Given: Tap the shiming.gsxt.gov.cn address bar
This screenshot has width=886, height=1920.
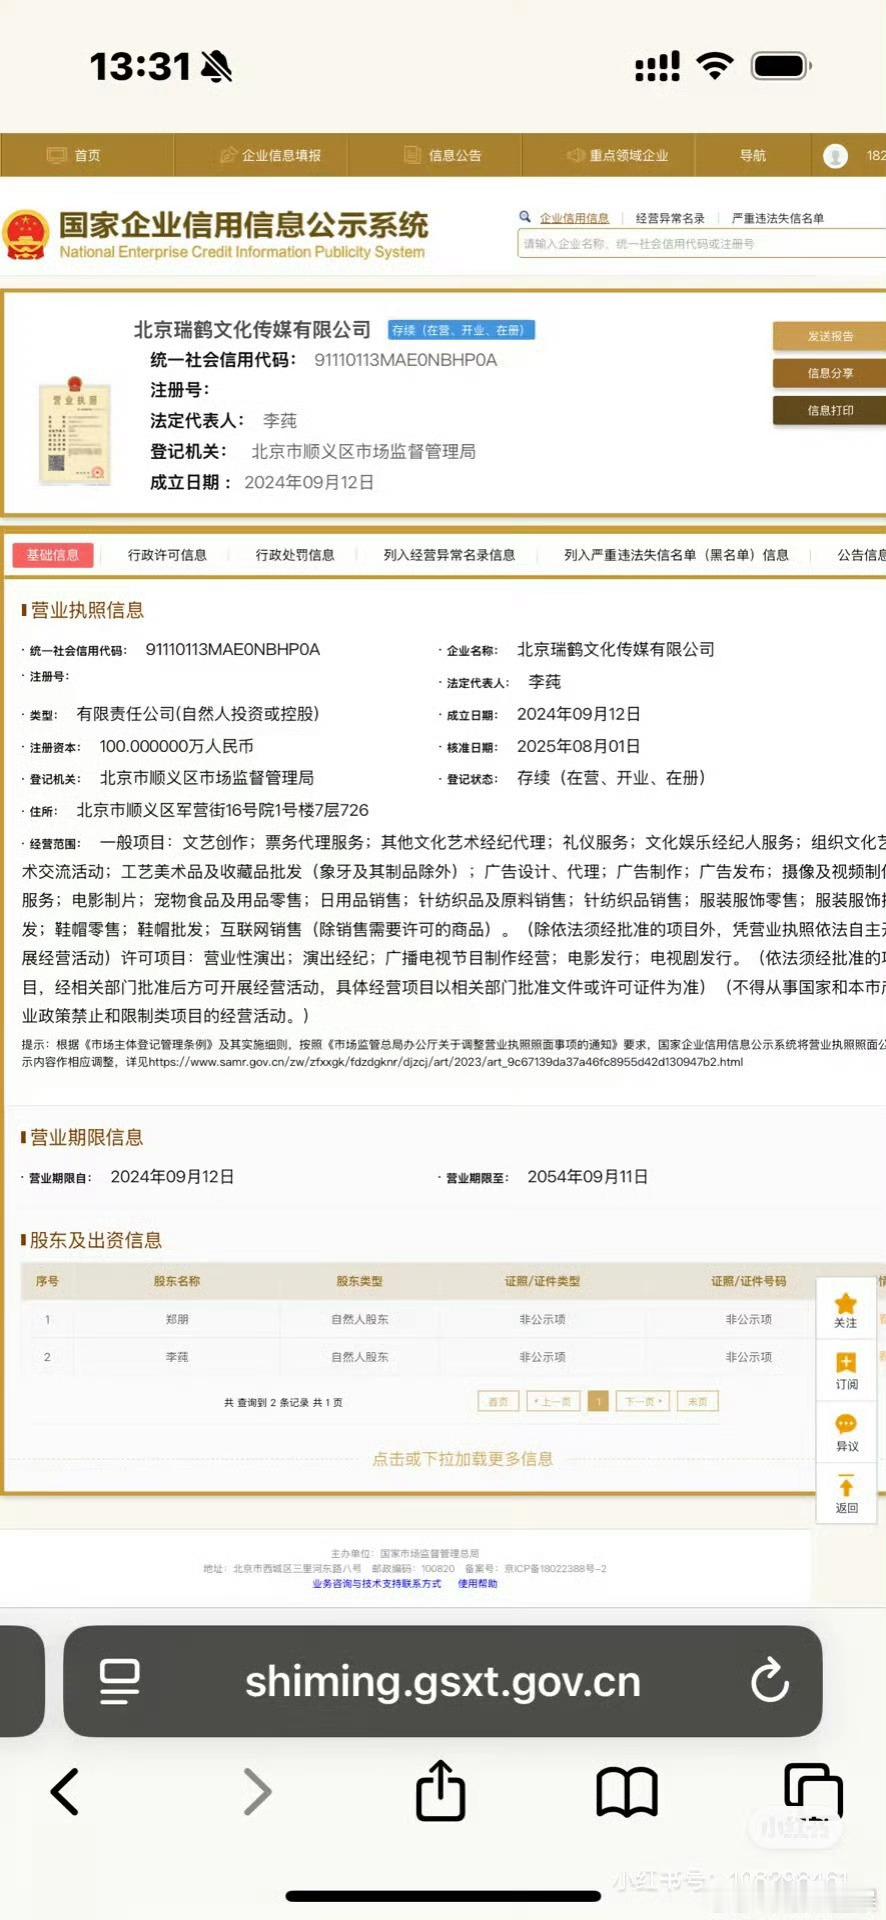Looking at the screenshot, I should (x=443, y=1682).
